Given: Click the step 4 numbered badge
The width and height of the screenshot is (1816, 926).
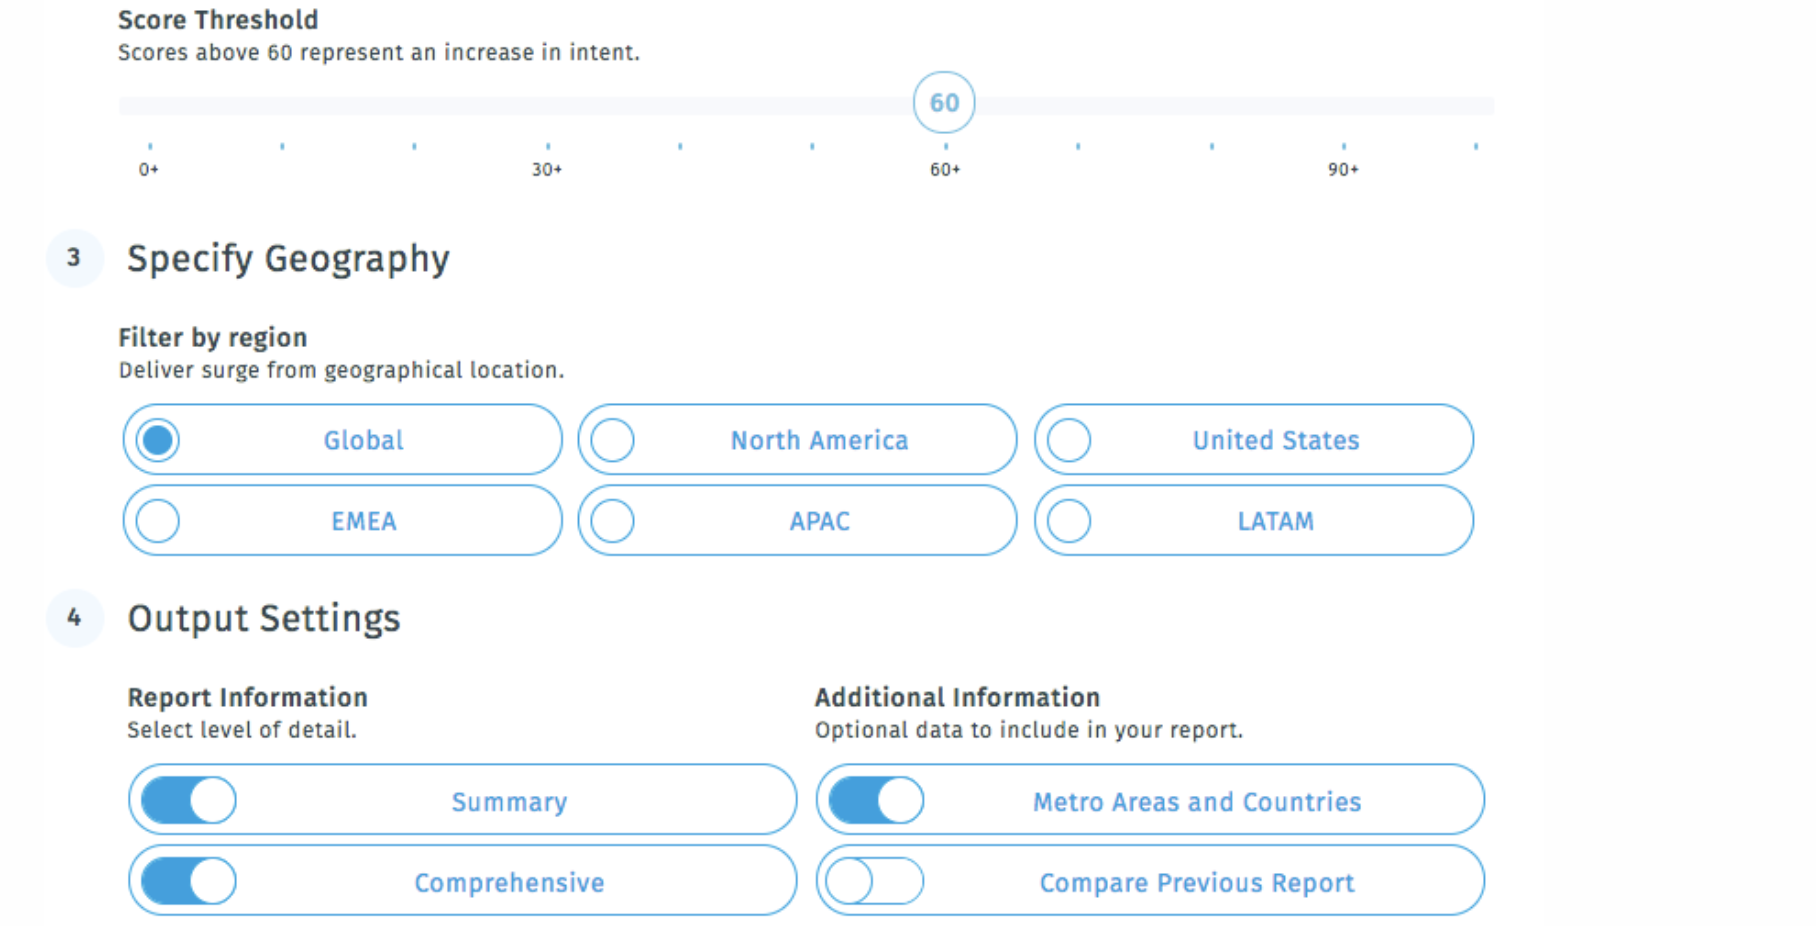Looking at the screenshot, I should (75, 618).
